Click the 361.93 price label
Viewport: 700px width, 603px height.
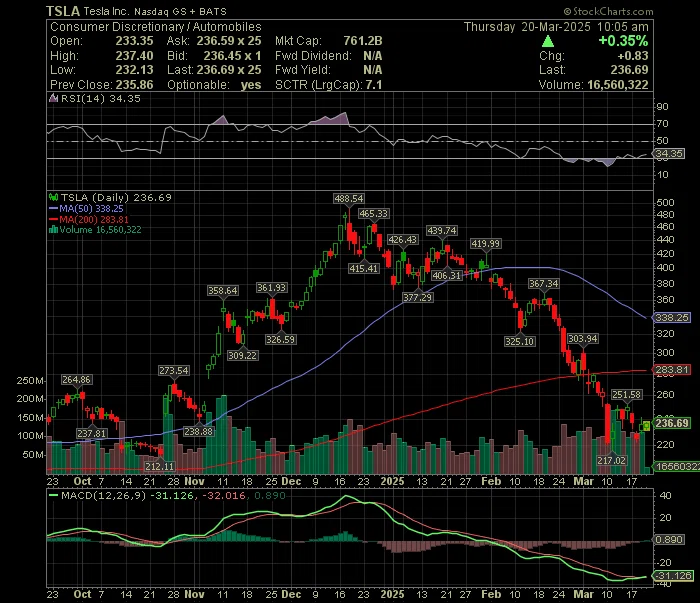(271, 288)
